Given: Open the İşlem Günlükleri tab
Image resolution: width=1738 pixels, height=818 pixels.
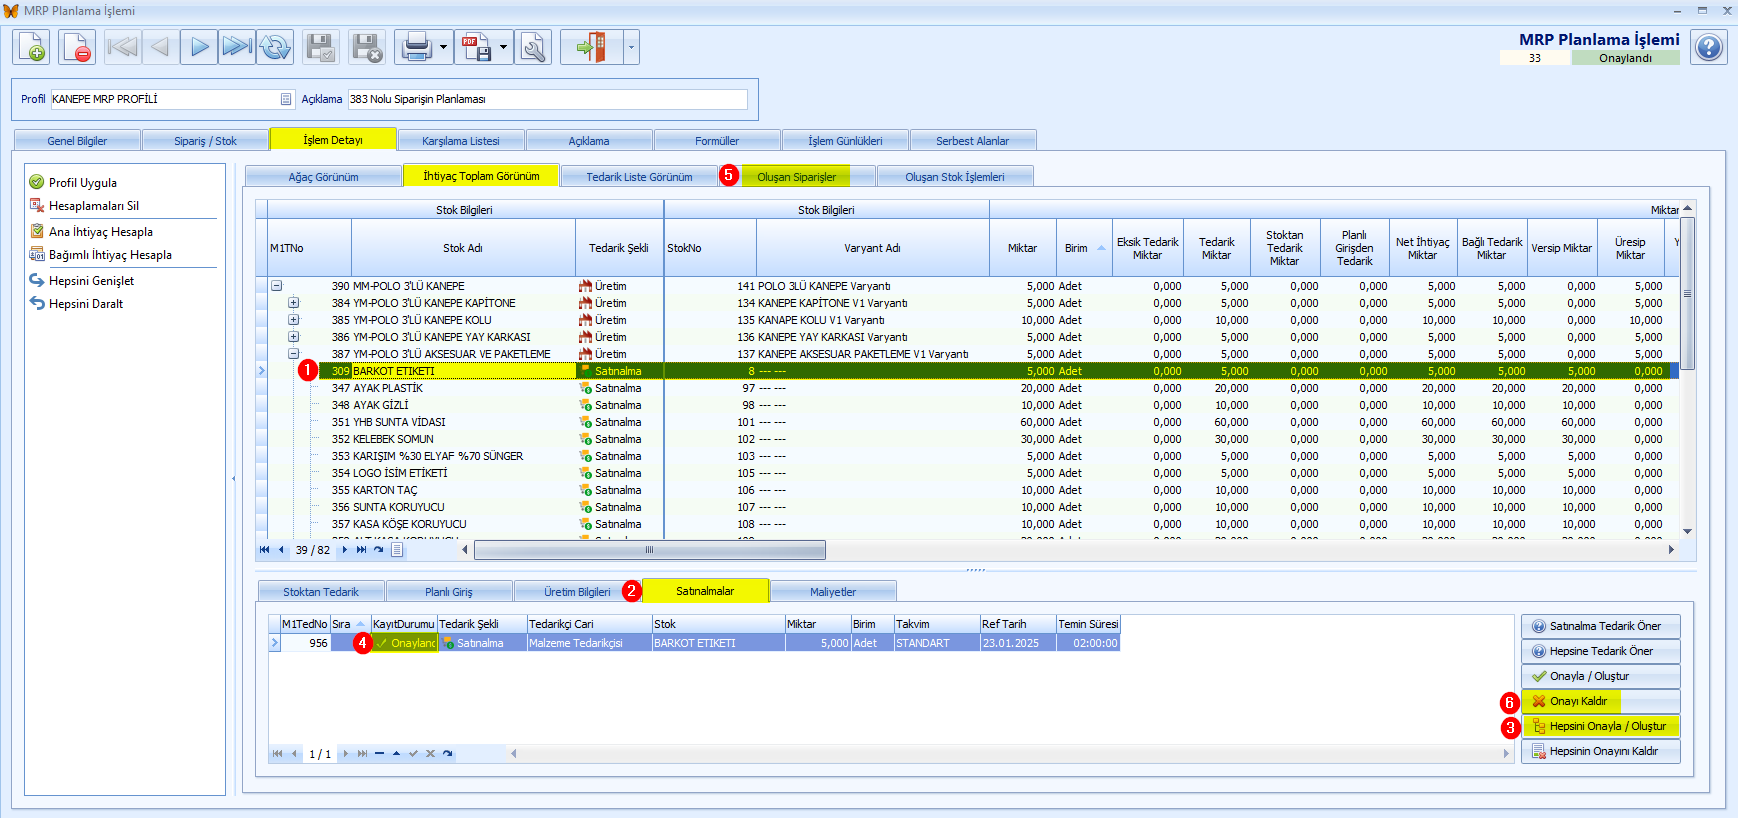Looking at the screenshot, I should pyautogui.click(x=845, y=141).
